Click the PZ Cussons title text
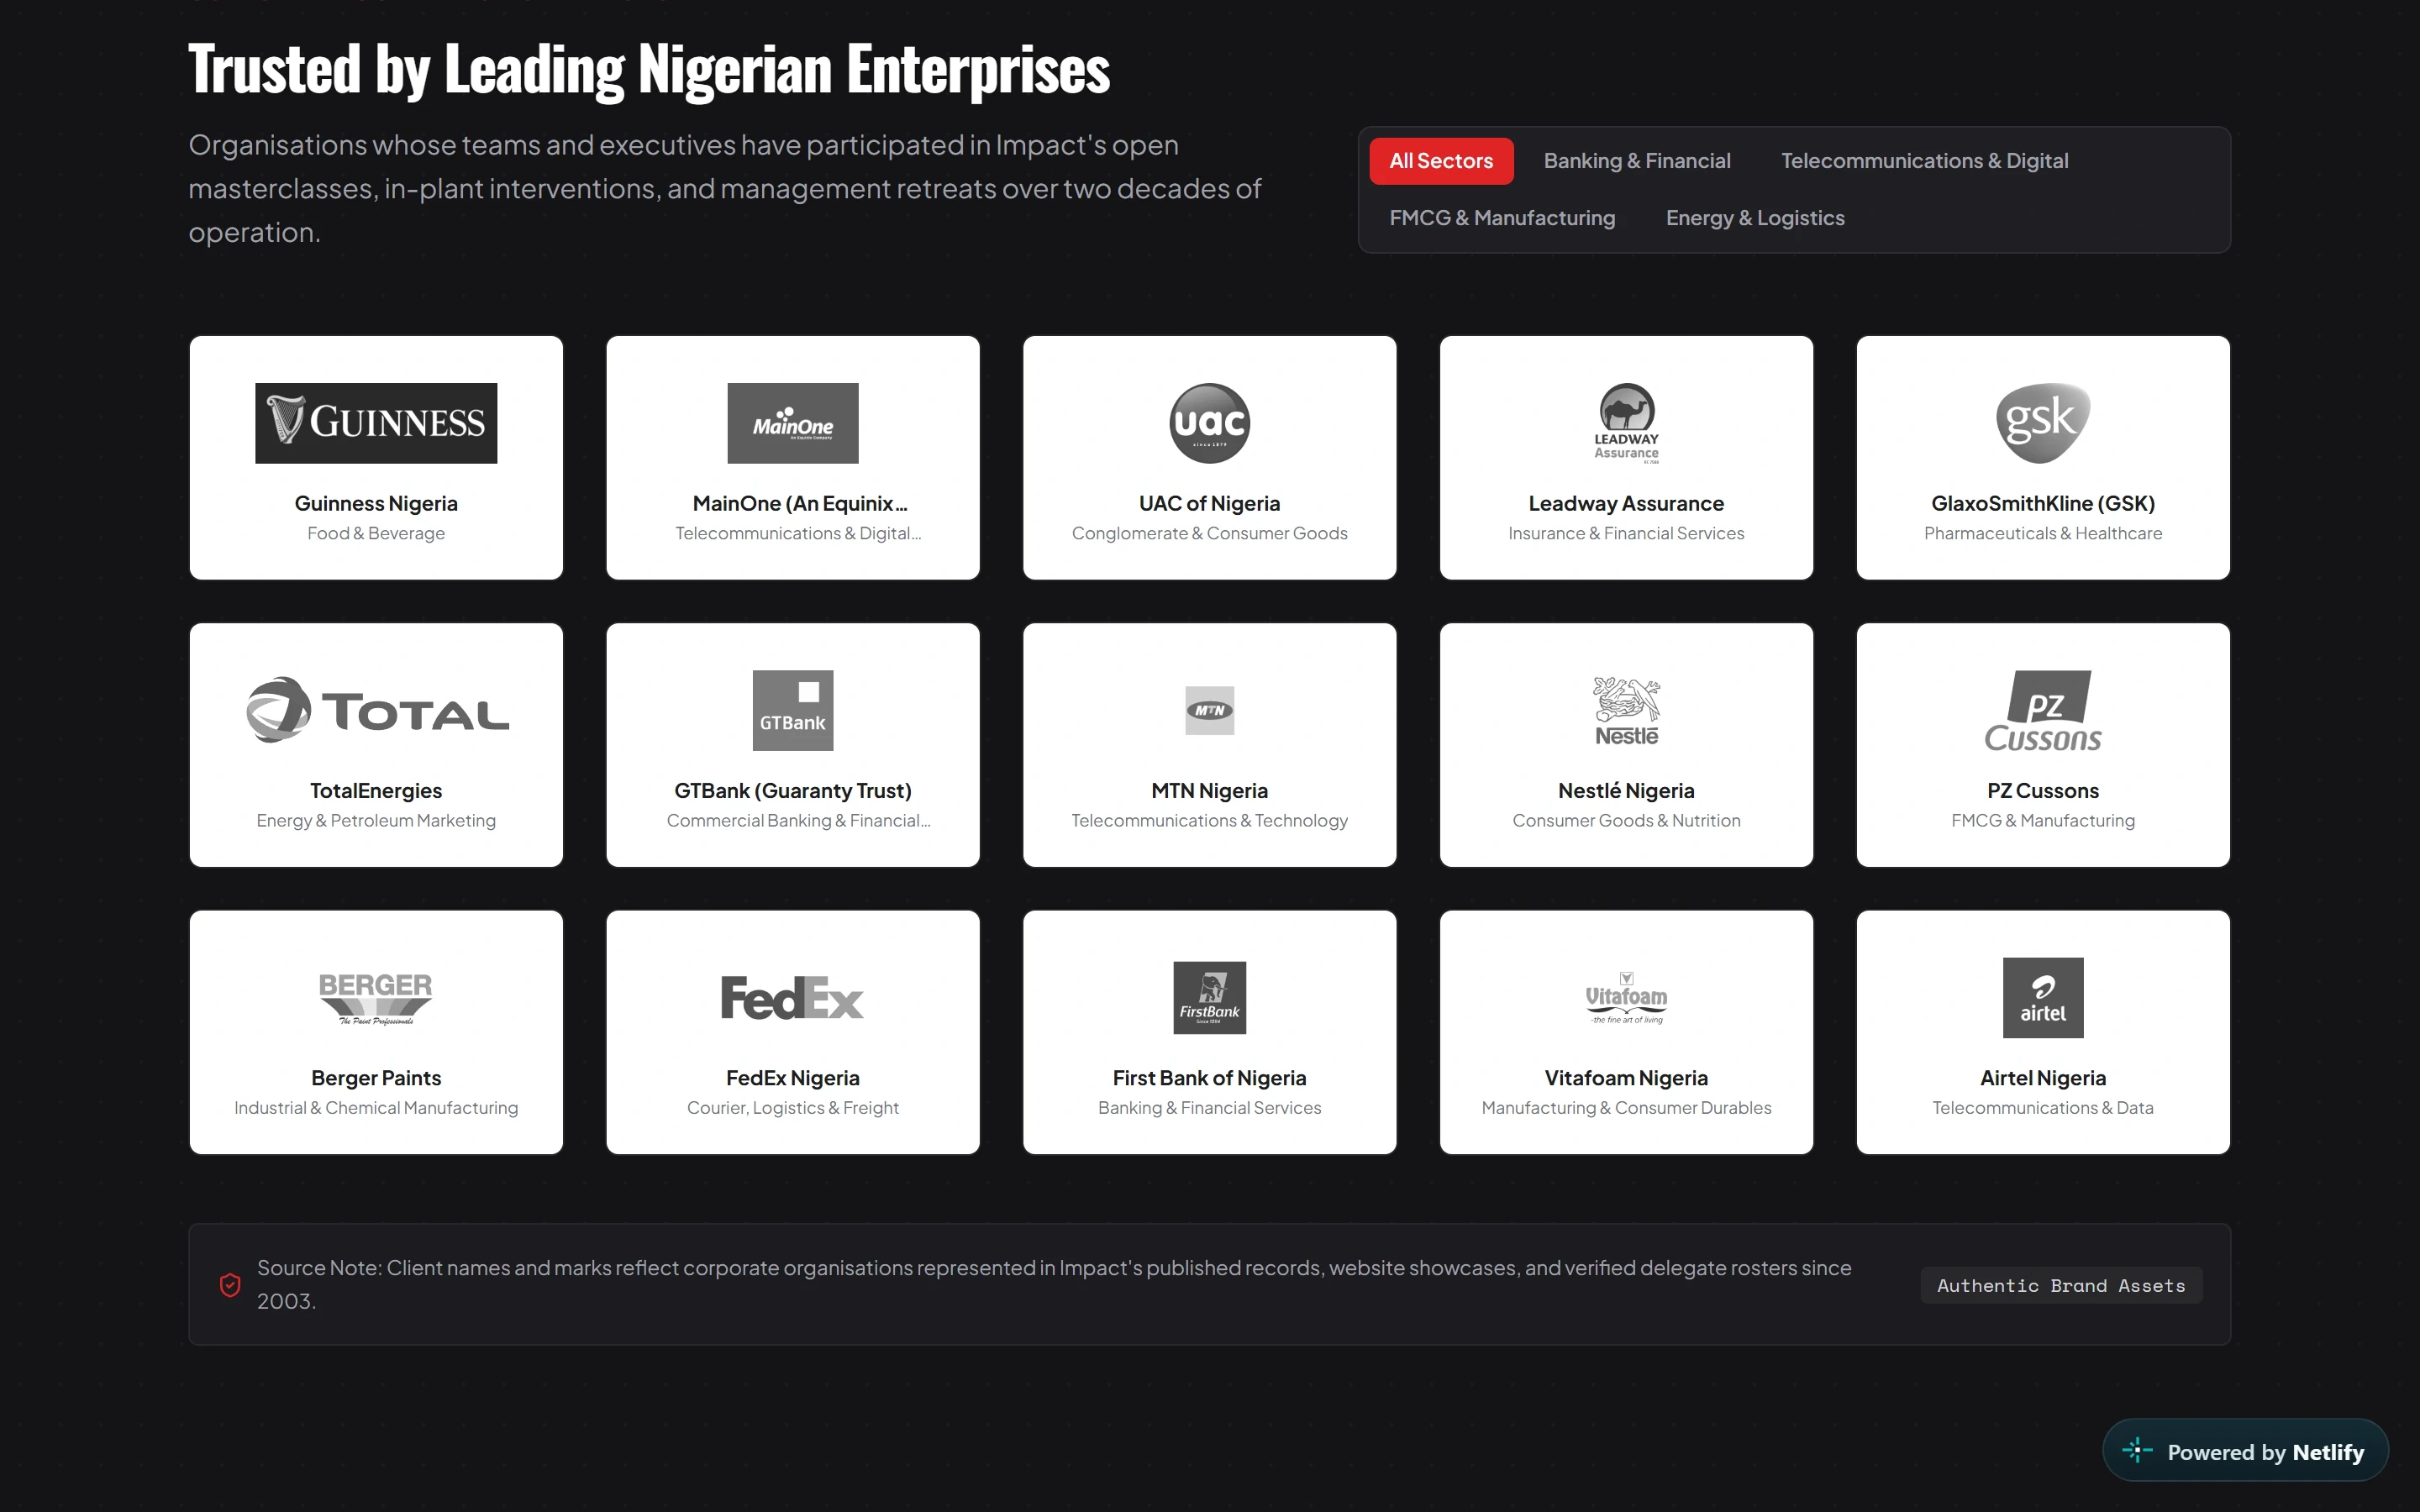Screen dimensions: 2420x1512 coord(2042,790)
